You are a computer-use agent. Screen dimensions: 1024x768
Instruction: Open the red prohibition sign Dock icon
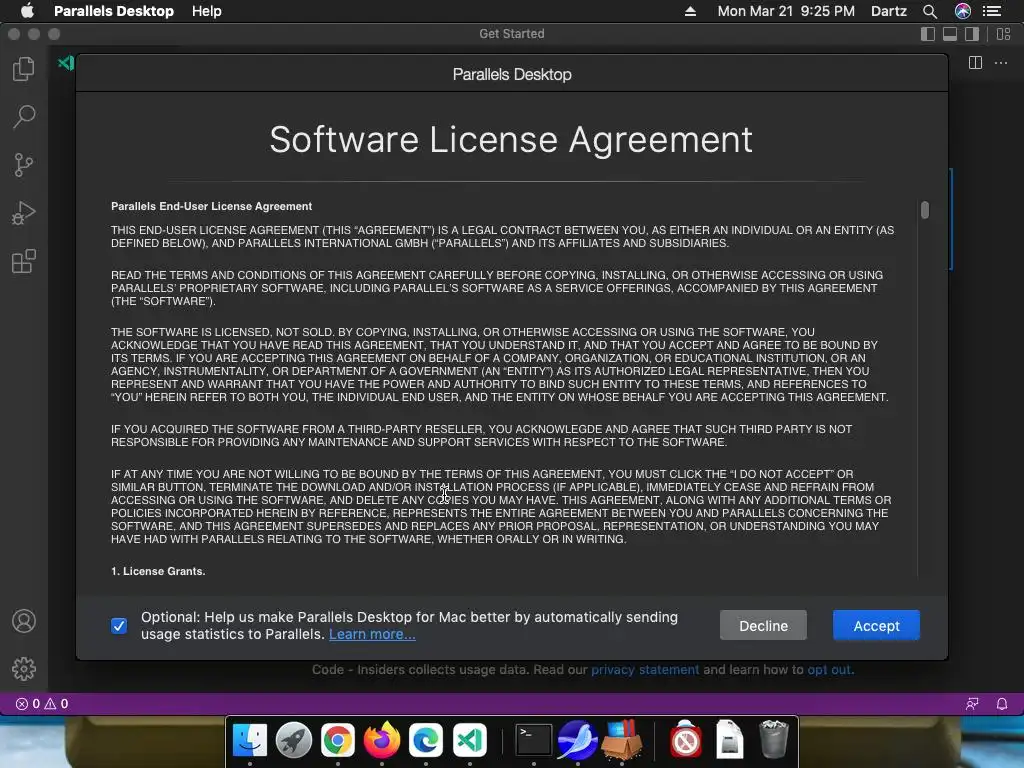tap(686, 740)
